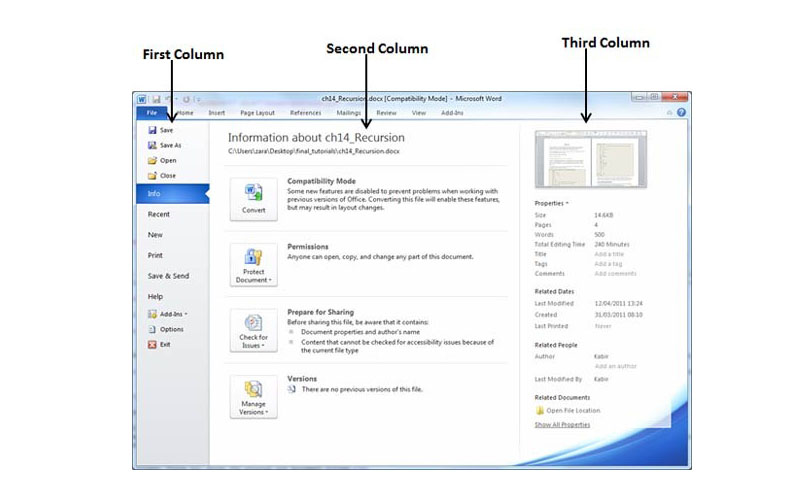Click the Undo icon in title bar
The height and width of the screenshot is (500, 800).
pos(168,99)
